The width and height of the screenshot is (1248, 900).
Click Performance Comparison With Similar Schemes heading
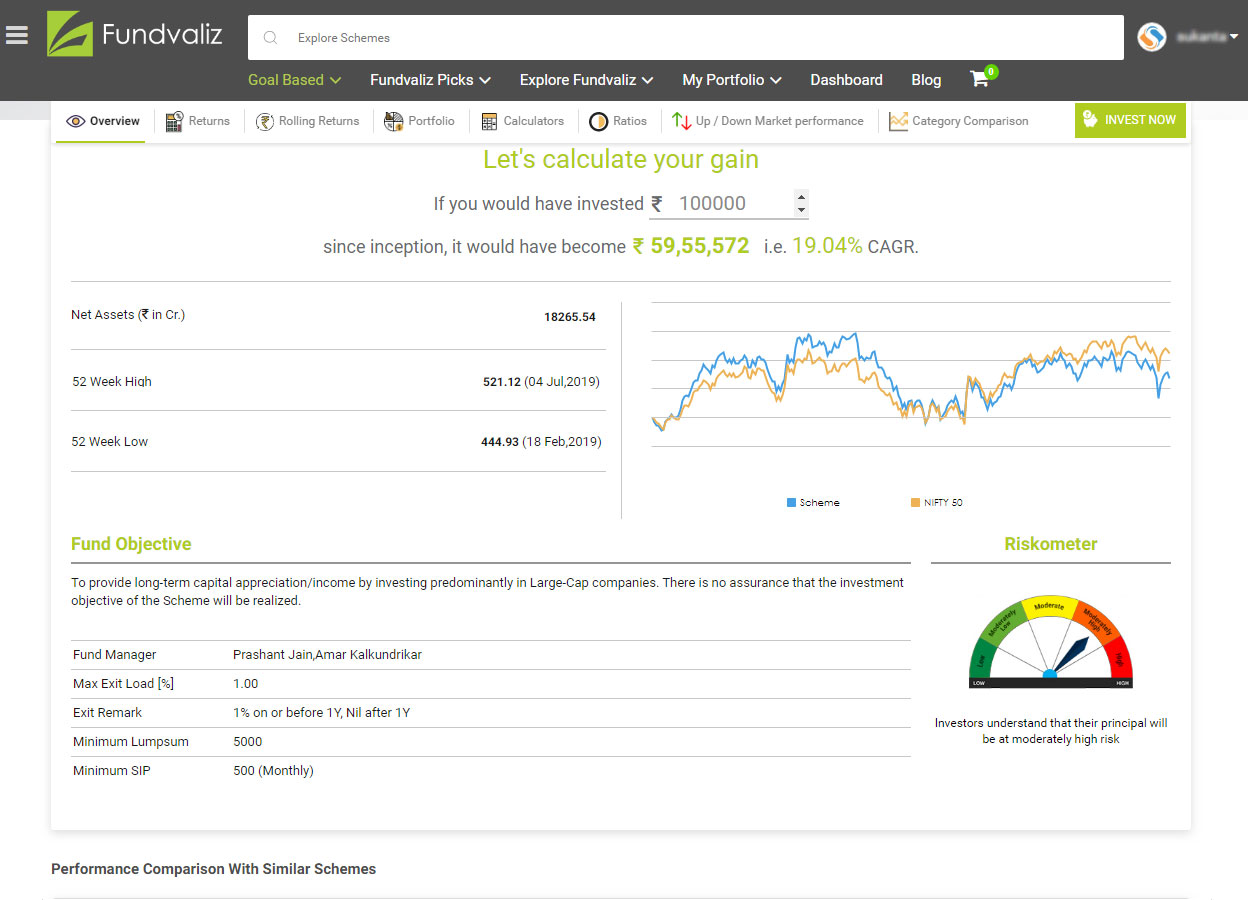(214, 869)
